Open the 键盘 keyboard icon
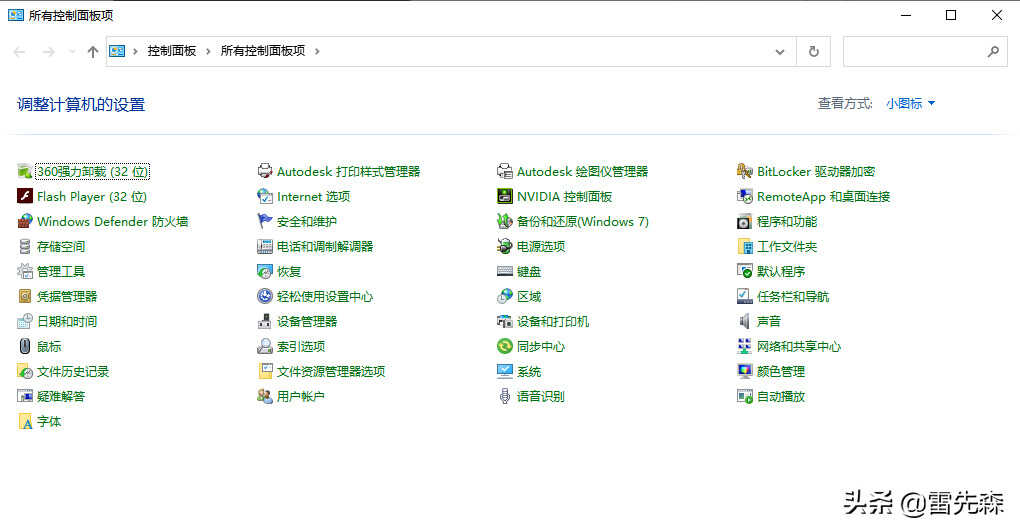 tap(505, 271)
